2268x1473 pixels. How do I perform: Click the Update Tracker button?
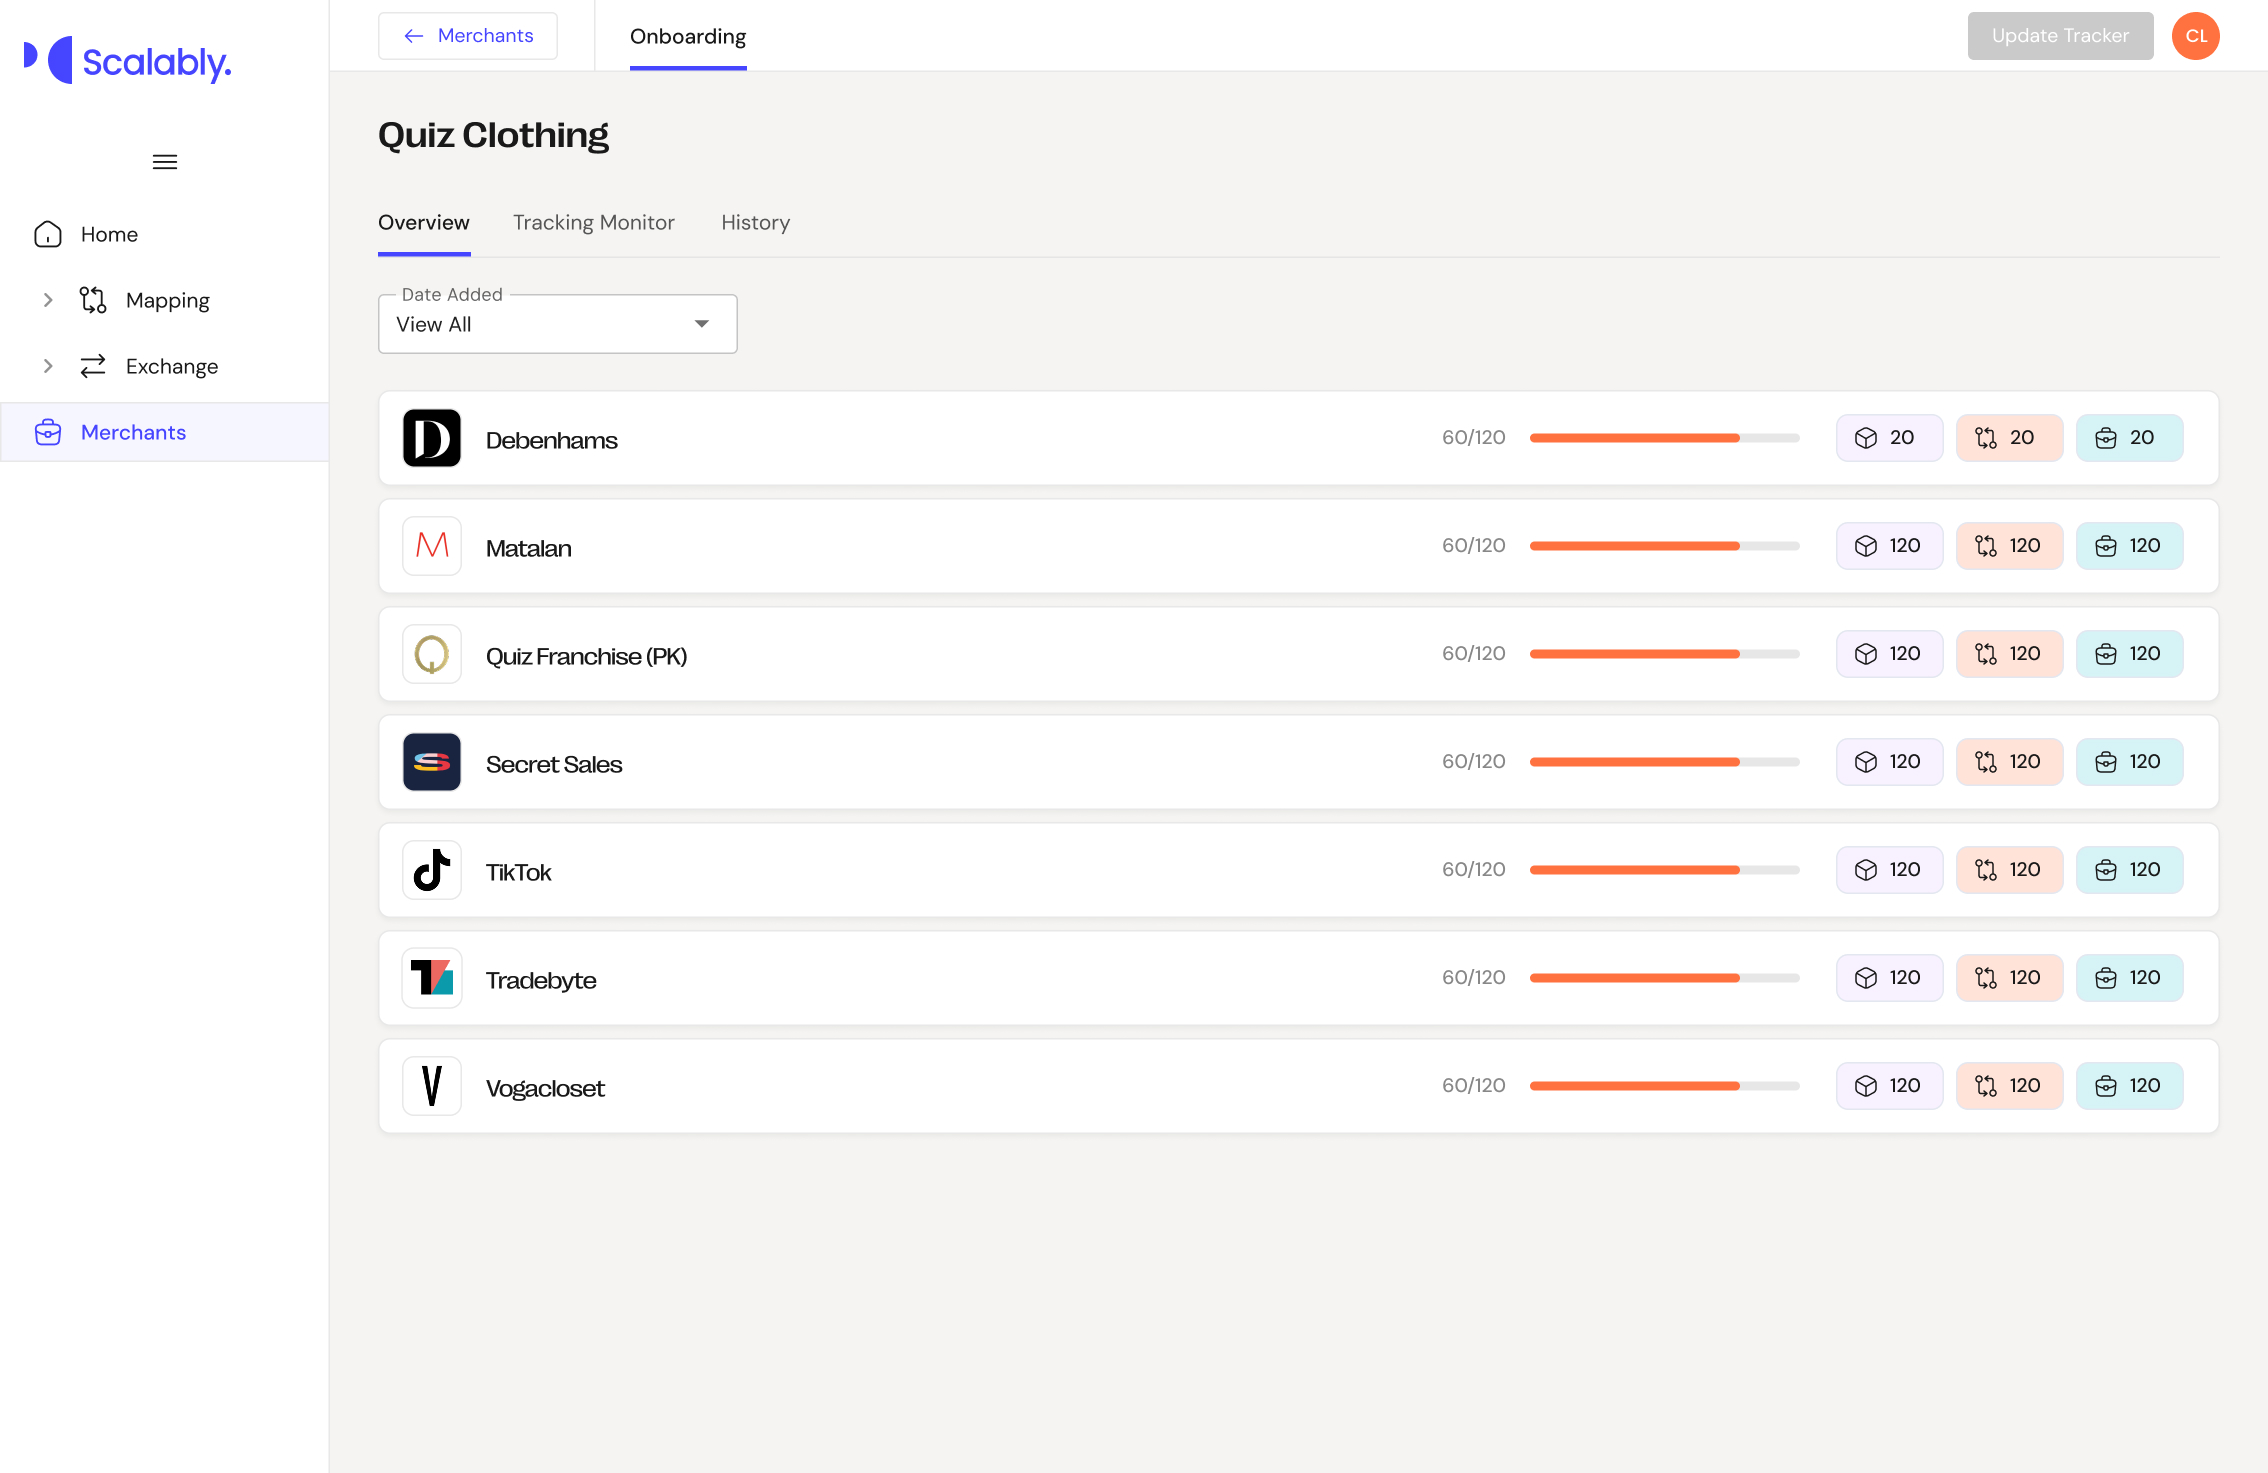(2060, 36)
